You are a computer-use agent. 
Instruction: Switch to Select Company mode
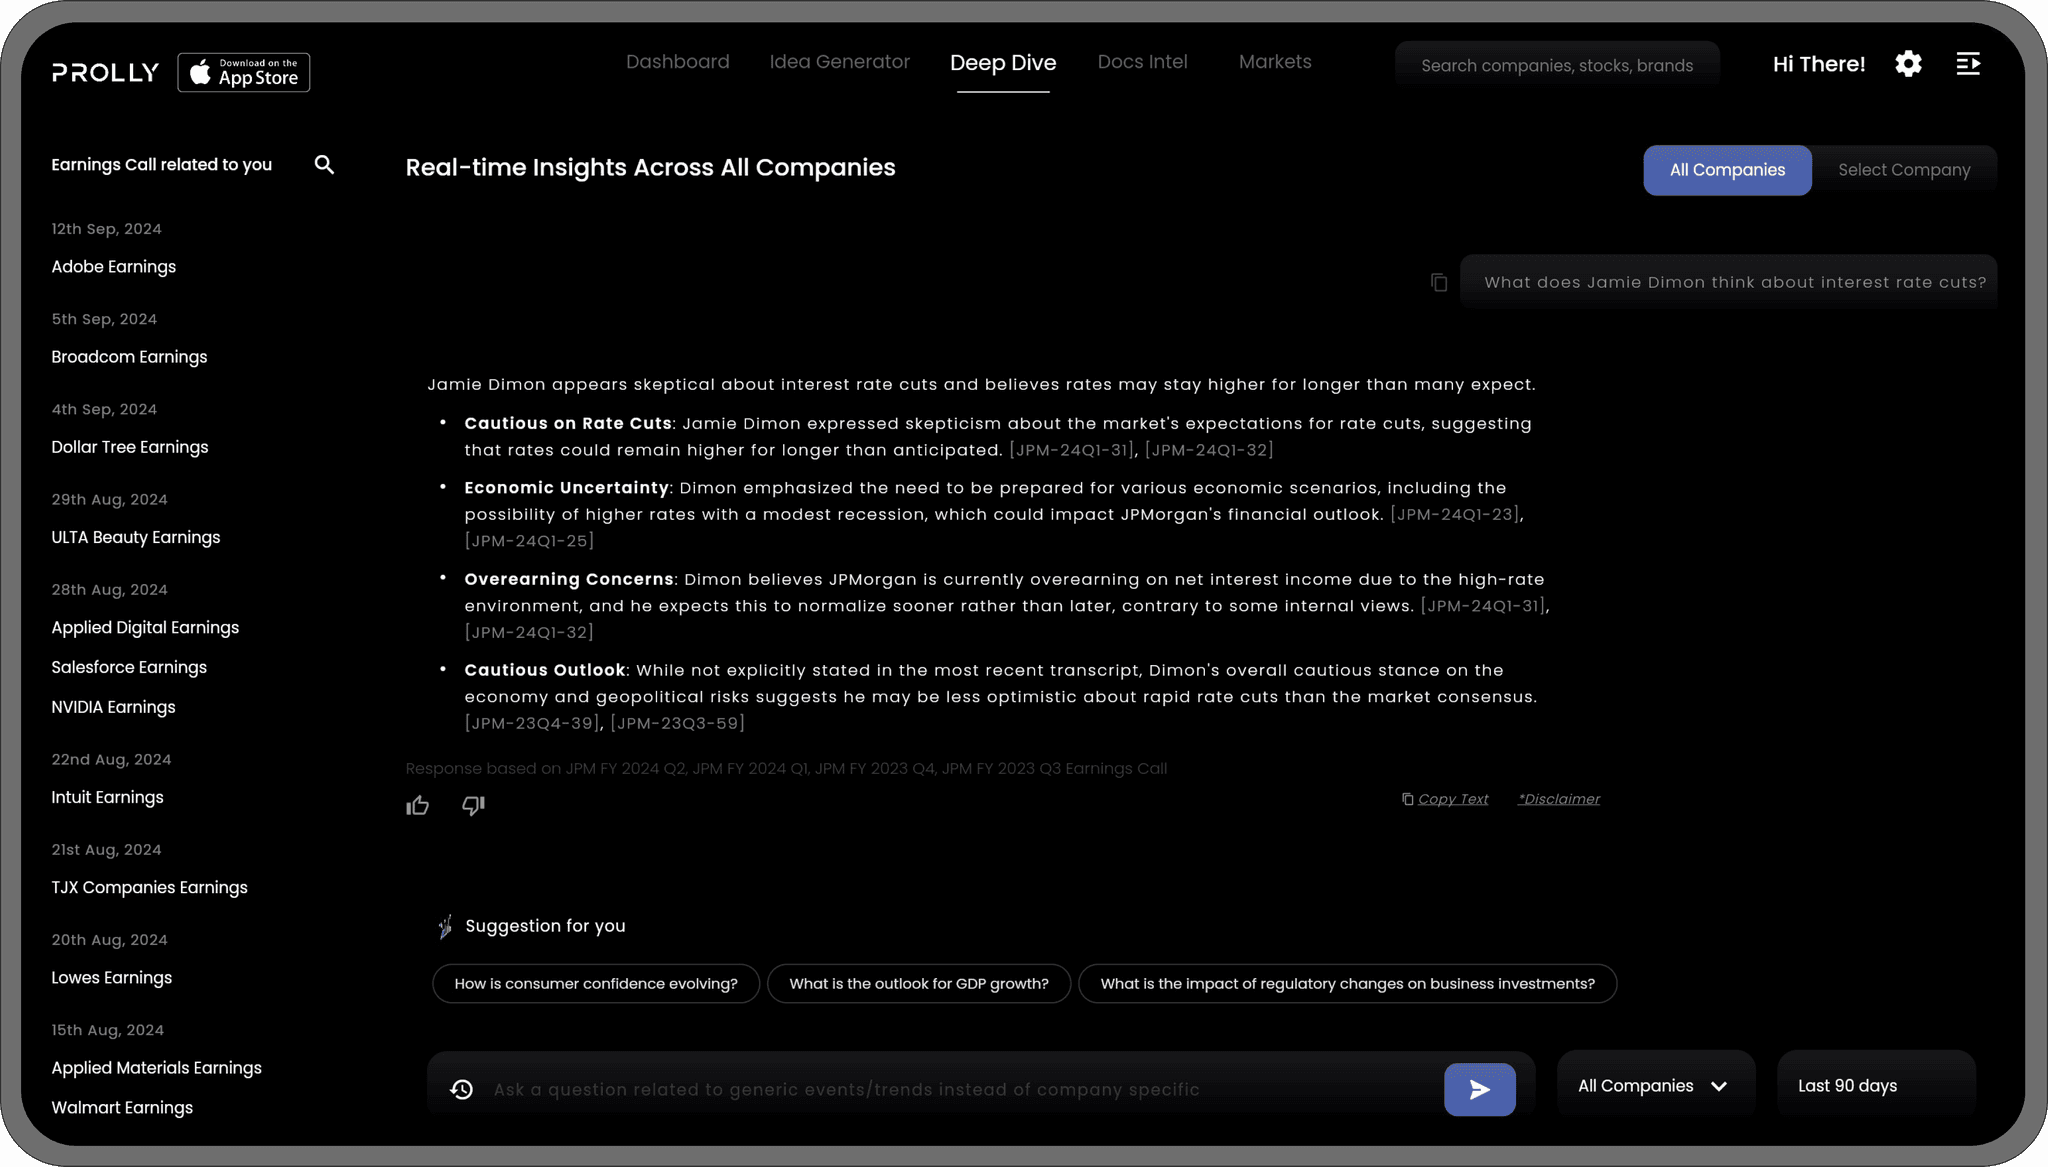pyautogui.click(x=1904, y=170)
